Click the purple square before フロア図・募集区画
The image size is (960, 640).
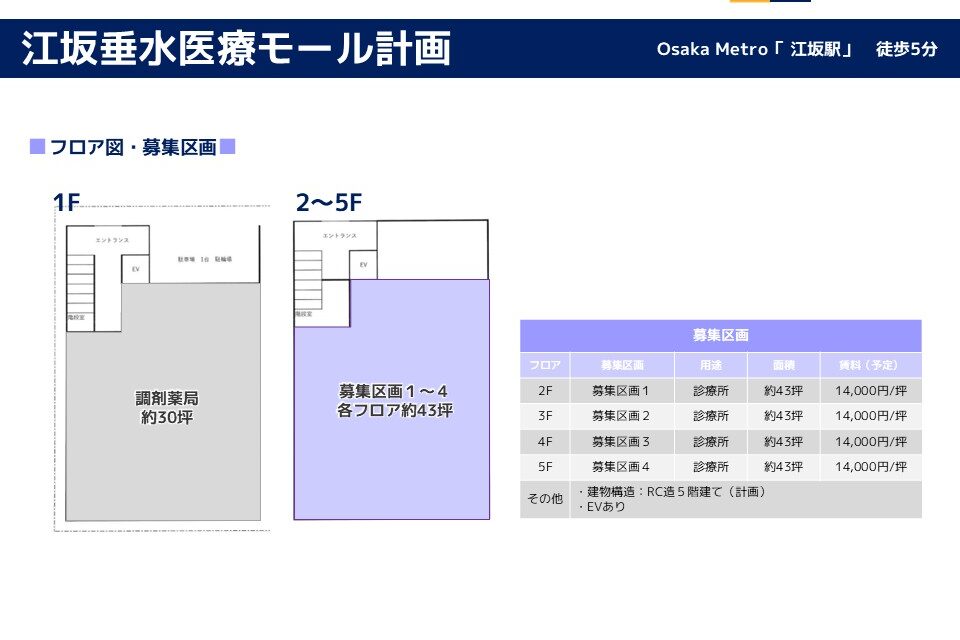[37, 148]
